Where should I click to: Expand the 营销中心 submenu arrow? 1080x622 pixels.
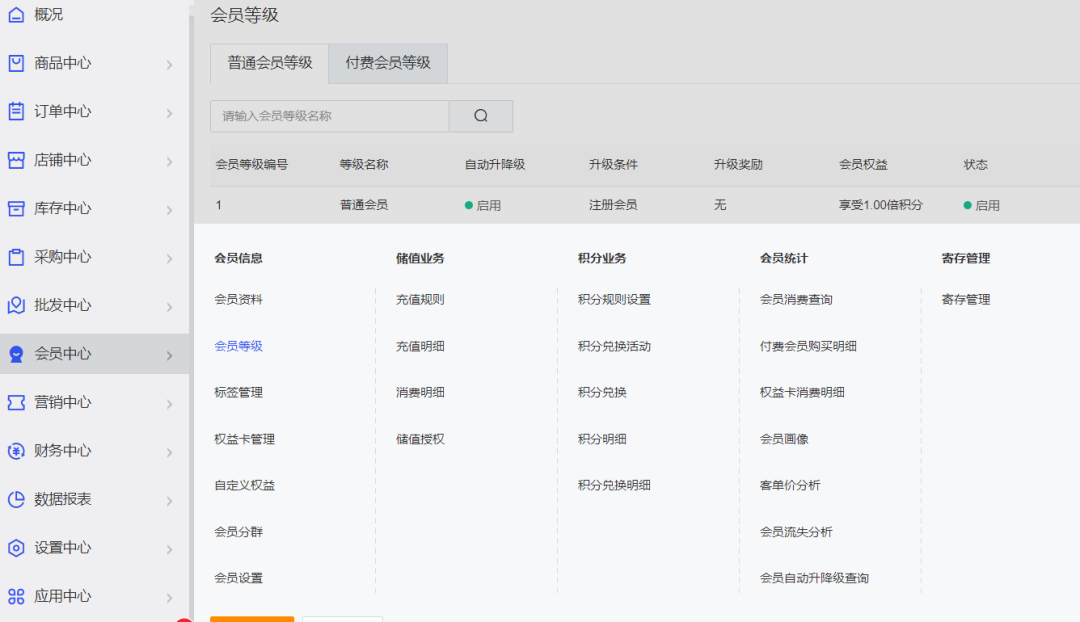click(x=169, y=403)
